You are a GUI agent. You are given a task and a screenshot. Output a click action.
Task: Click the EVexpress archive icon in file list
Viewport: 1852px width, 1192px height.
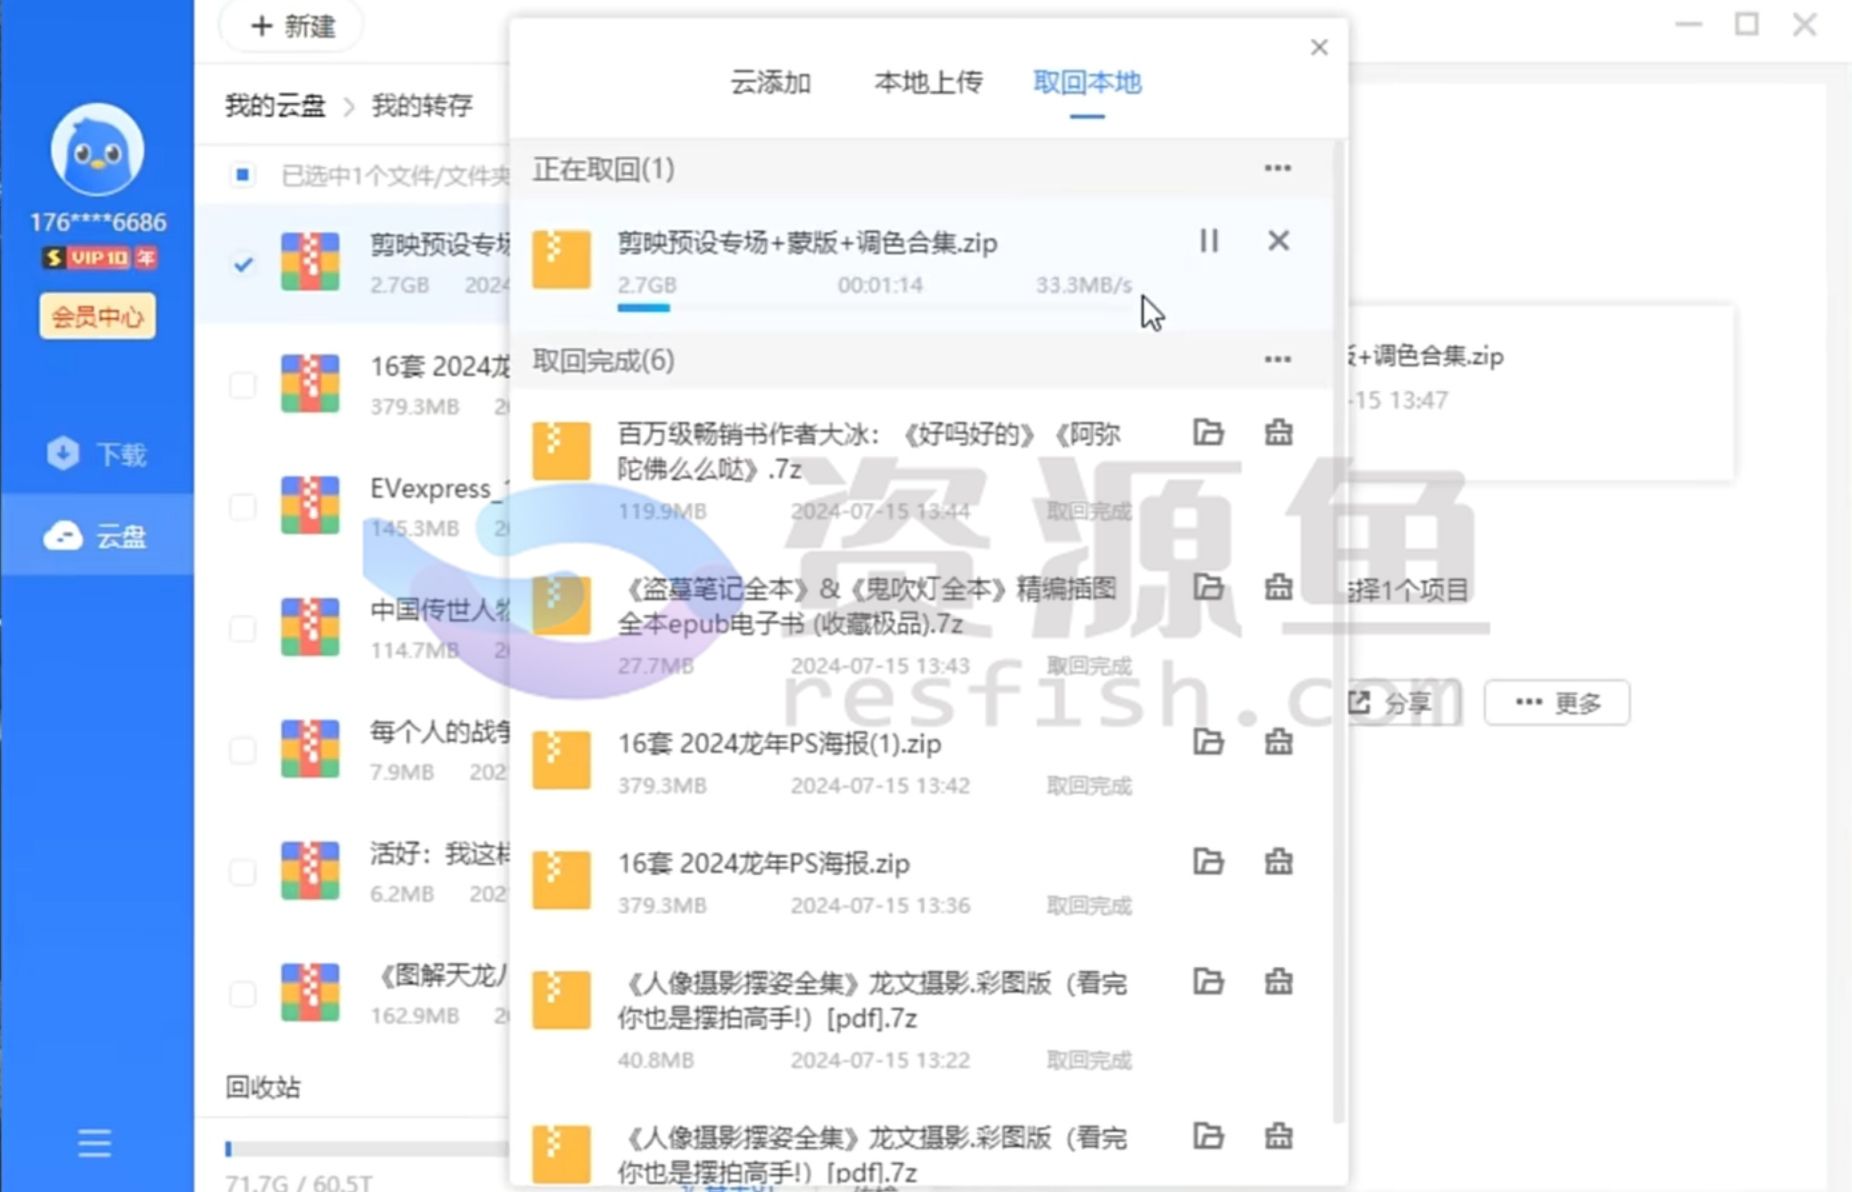(310, 505)
